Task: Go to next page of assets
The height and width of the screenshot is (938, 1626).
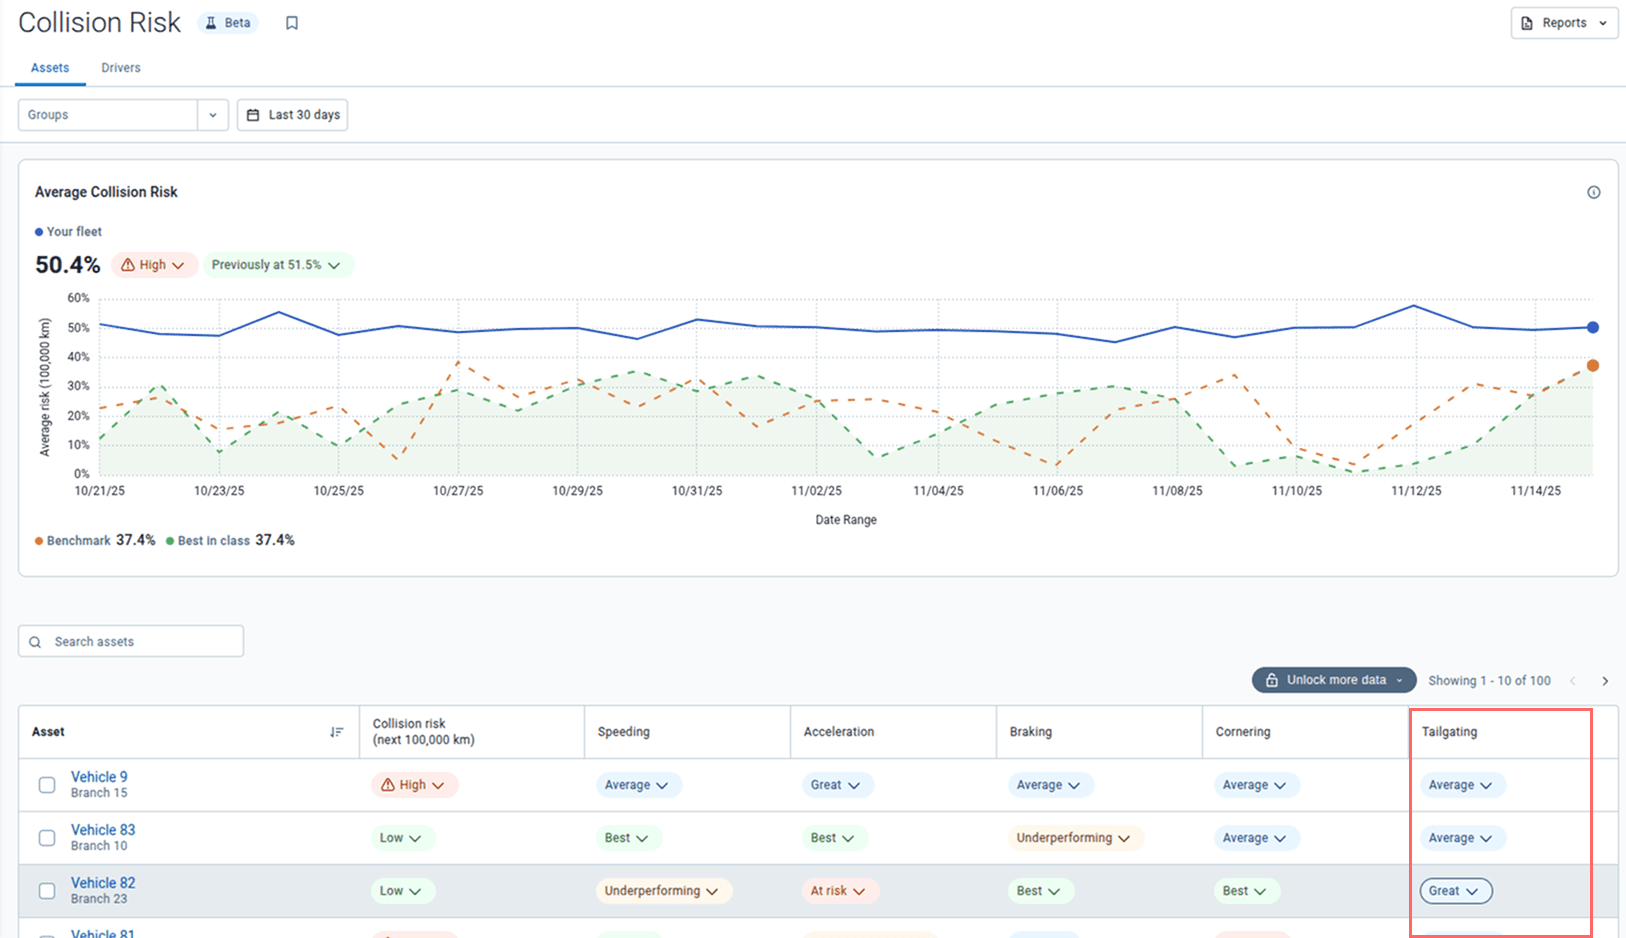Action: point(1605,681)
